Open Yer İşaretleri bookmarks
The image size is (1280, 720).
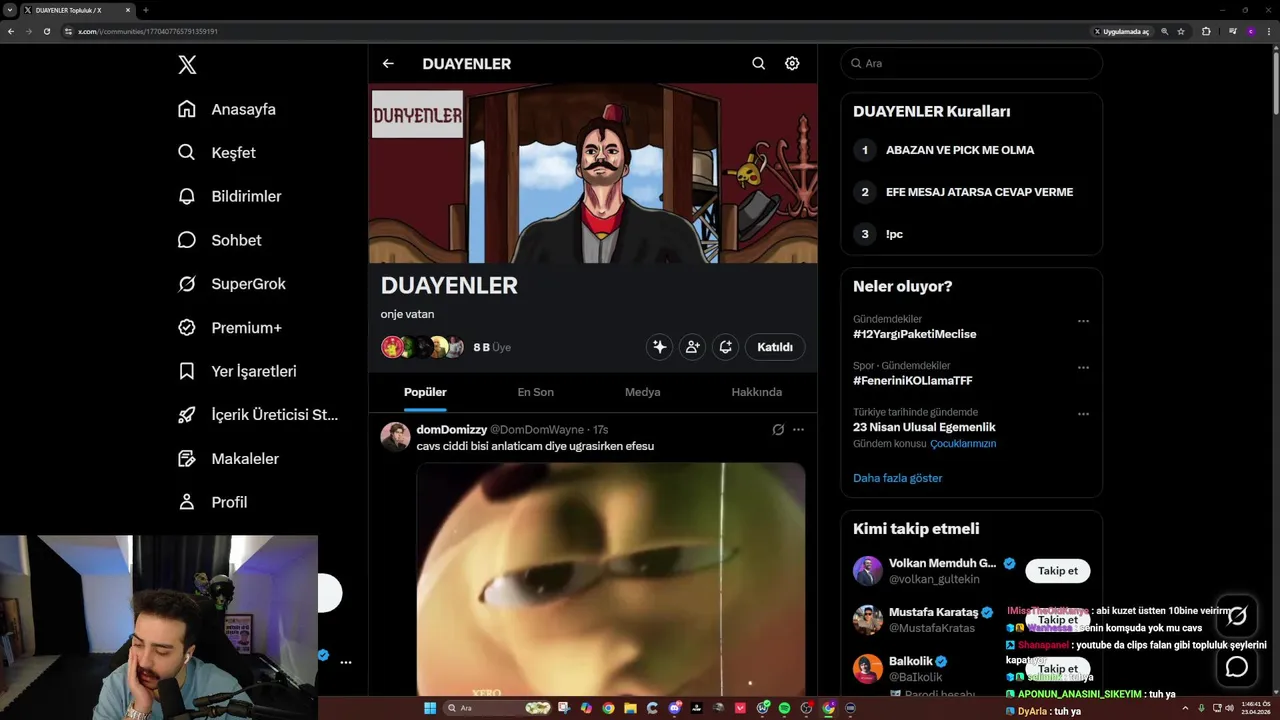(237, 371)
